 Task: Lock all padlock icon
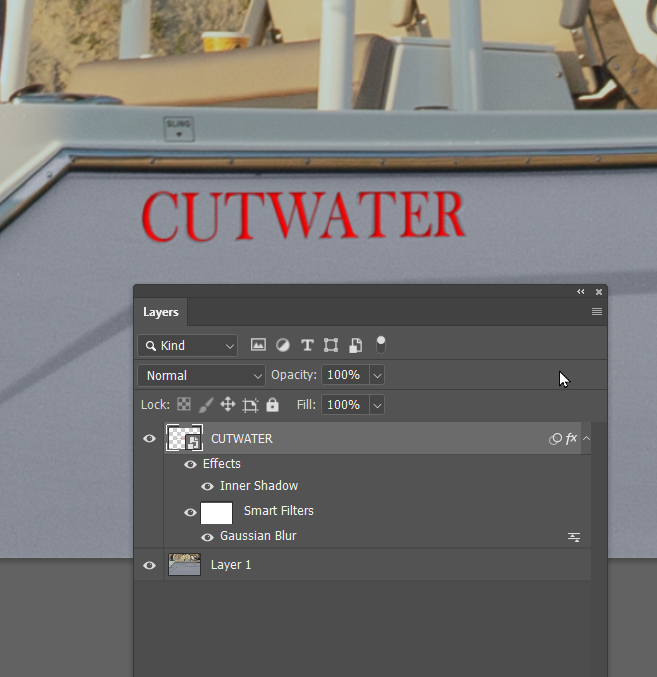point(272,405)
